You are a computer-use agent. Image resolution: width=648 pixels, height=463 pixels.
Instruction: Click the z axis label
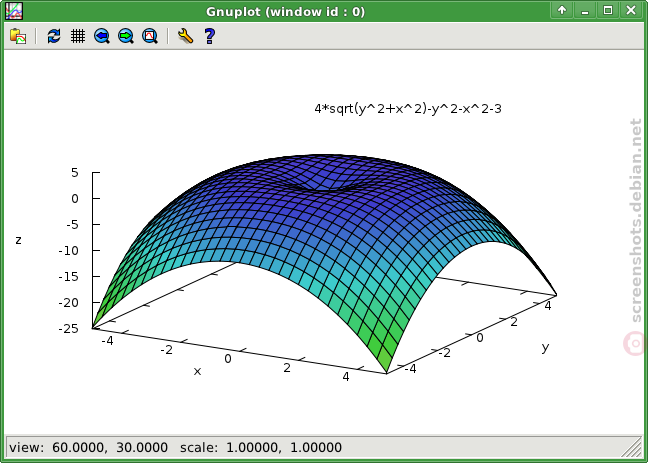point(18,240)
